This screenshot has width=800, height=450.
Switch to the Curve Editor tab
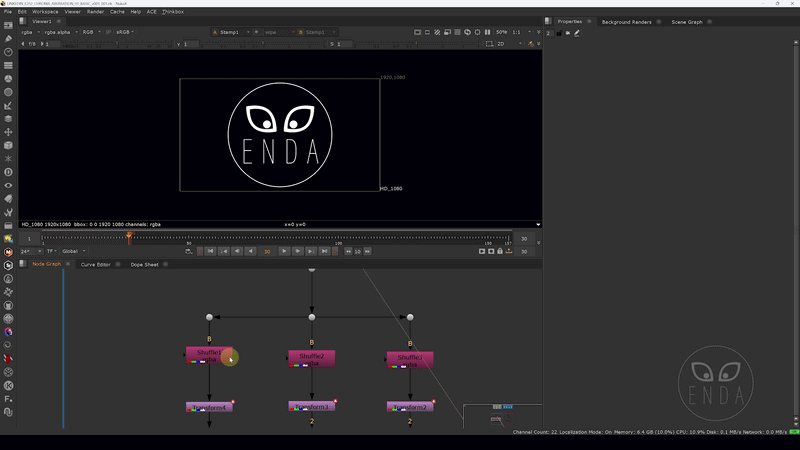[95, 264]
